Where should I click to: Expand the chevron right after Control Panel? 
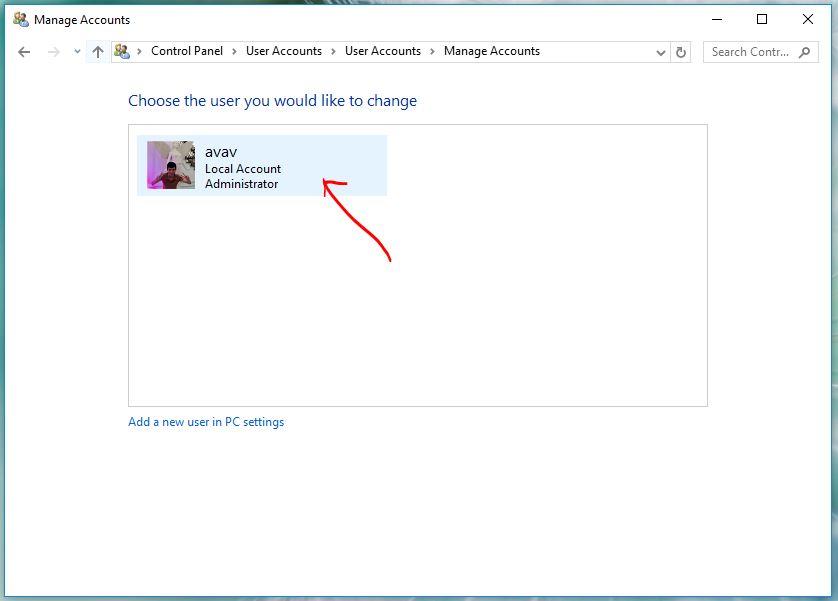pyautogui.click(x=235, y=52)
